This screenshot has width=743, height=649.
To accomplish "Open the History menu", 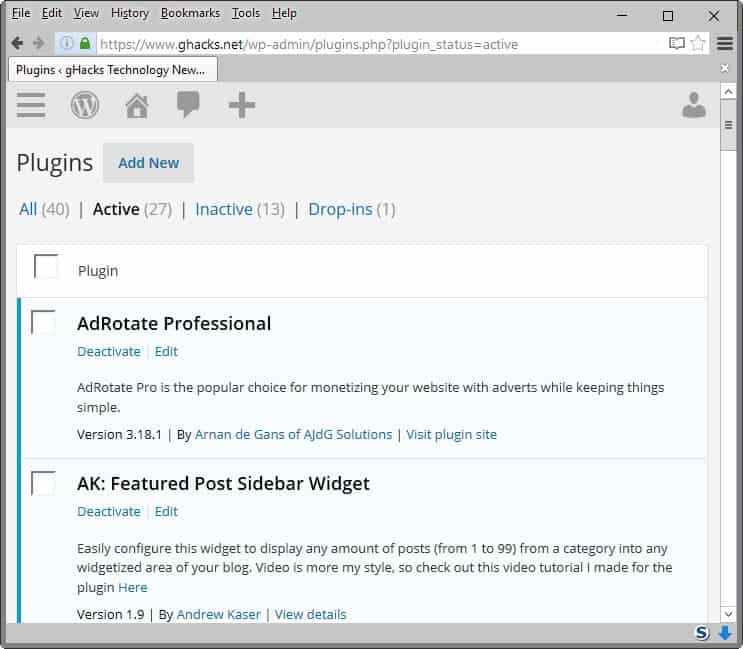I will point(130,13).
